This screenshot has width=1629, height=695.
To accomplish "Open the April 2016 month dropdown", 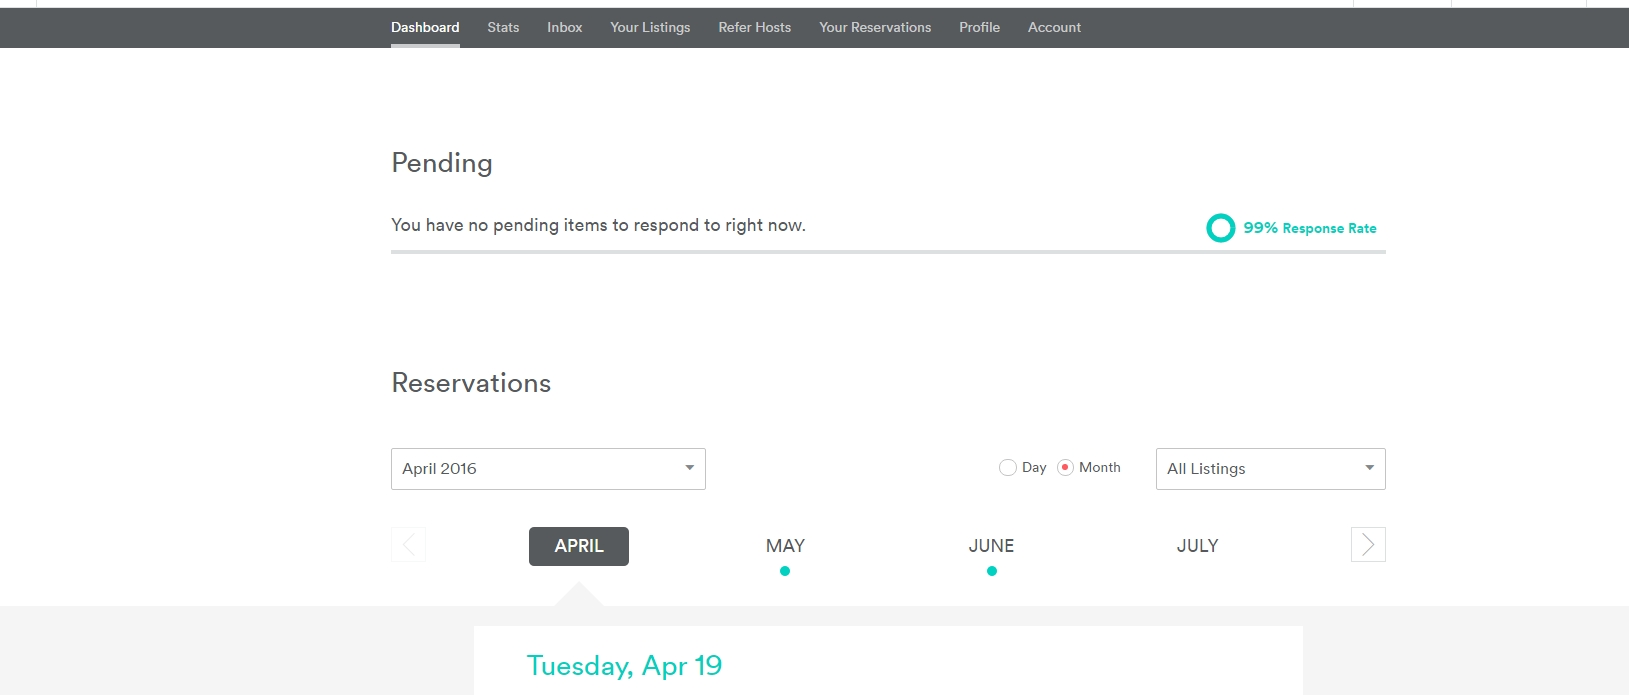I will 548,469.
